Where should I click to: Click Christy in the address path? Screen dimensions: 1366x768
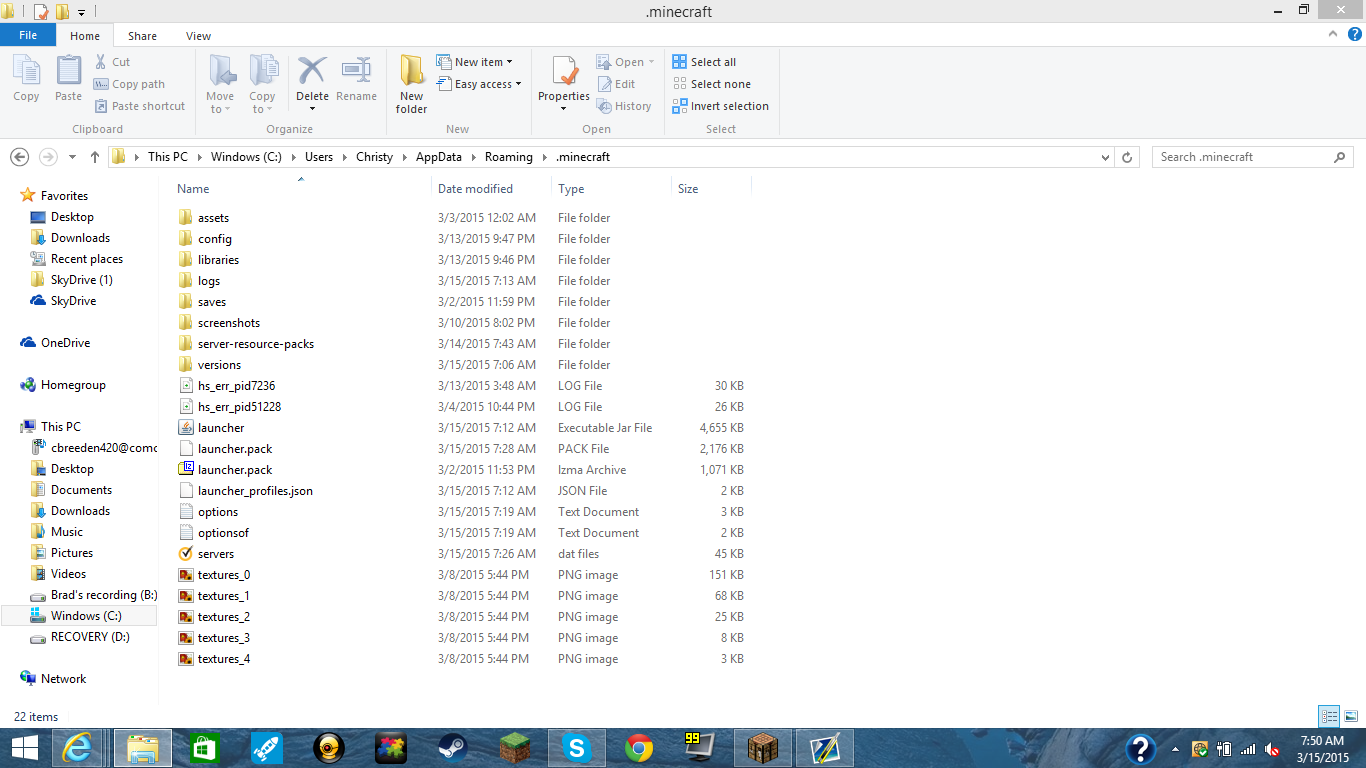pyautogui.click(x=375, y=157)
